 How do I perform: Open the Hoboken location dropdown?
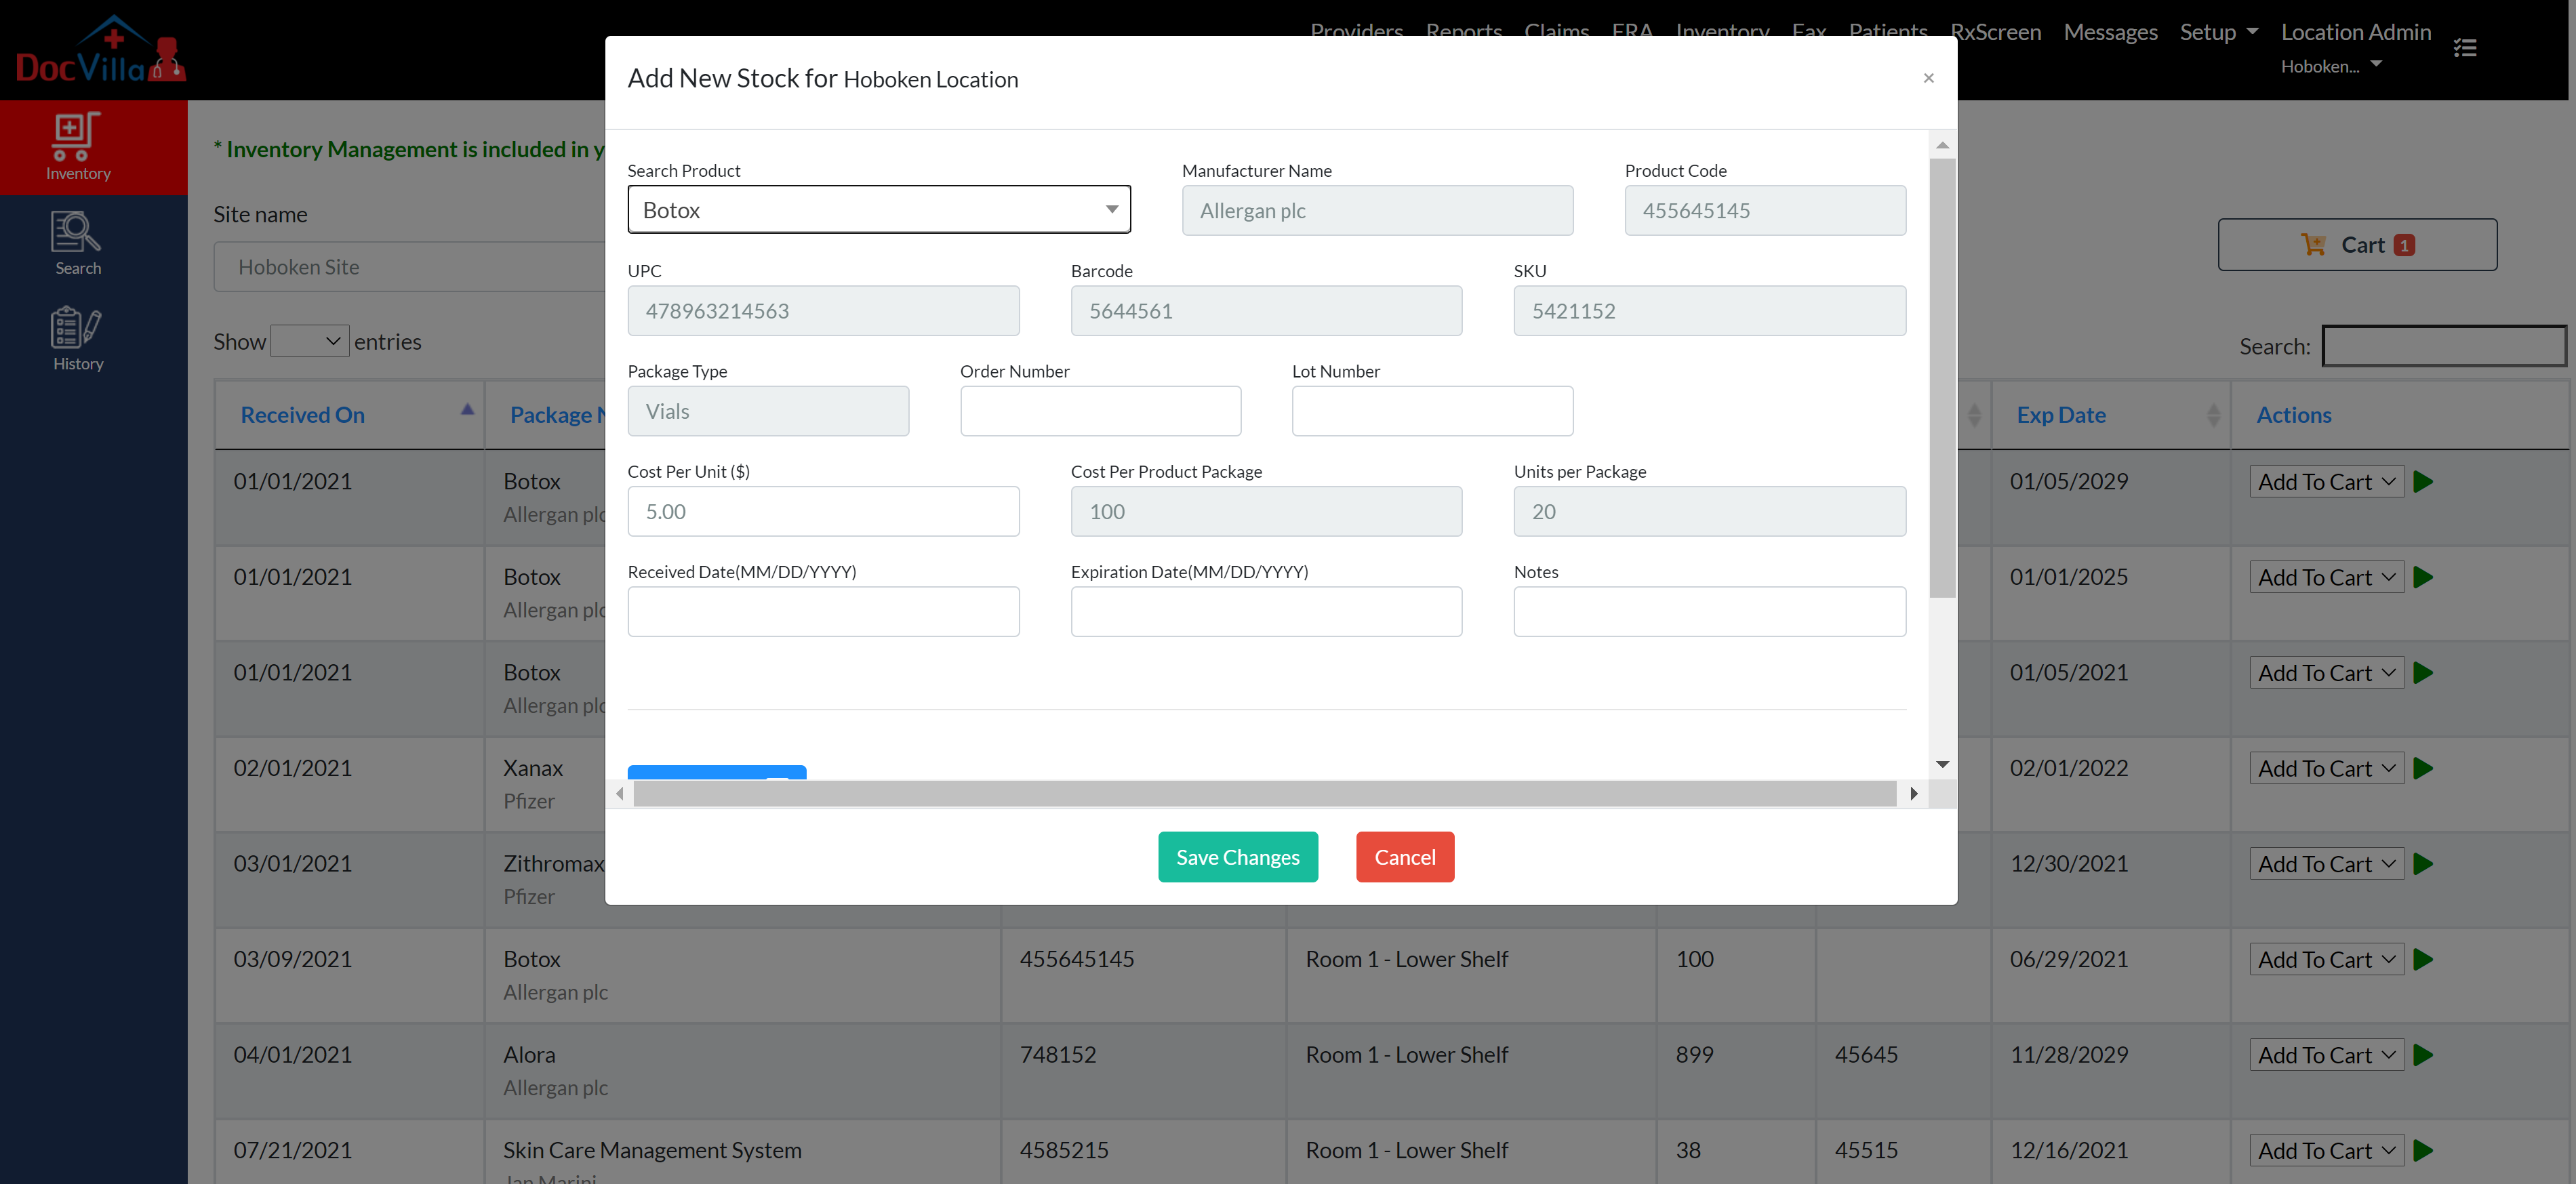(x=2331, y=67)
